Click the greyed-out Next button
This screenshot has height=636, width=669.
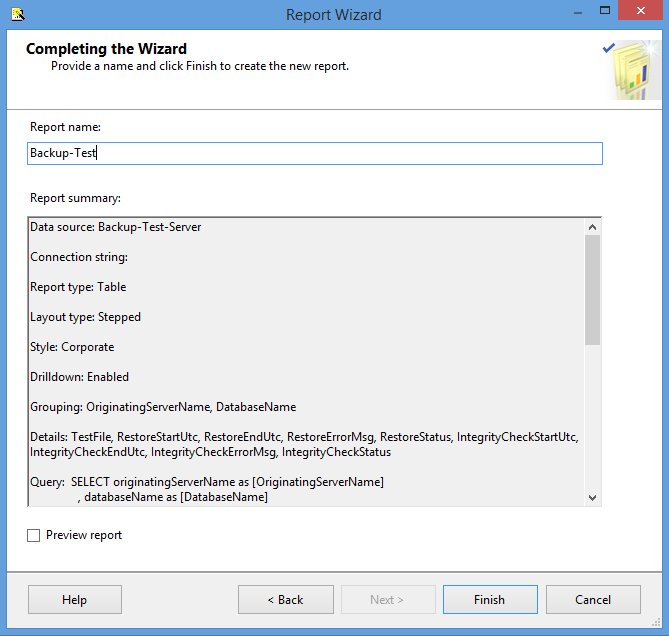[x=387, y=600]
